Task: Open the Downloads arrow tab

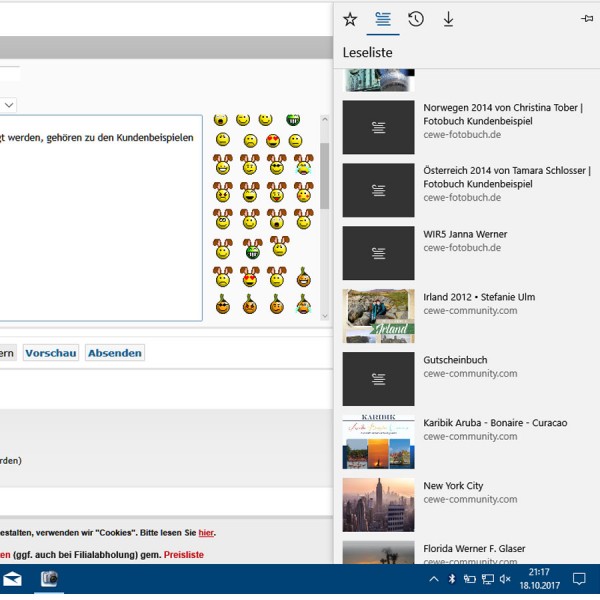Action: 448,19
